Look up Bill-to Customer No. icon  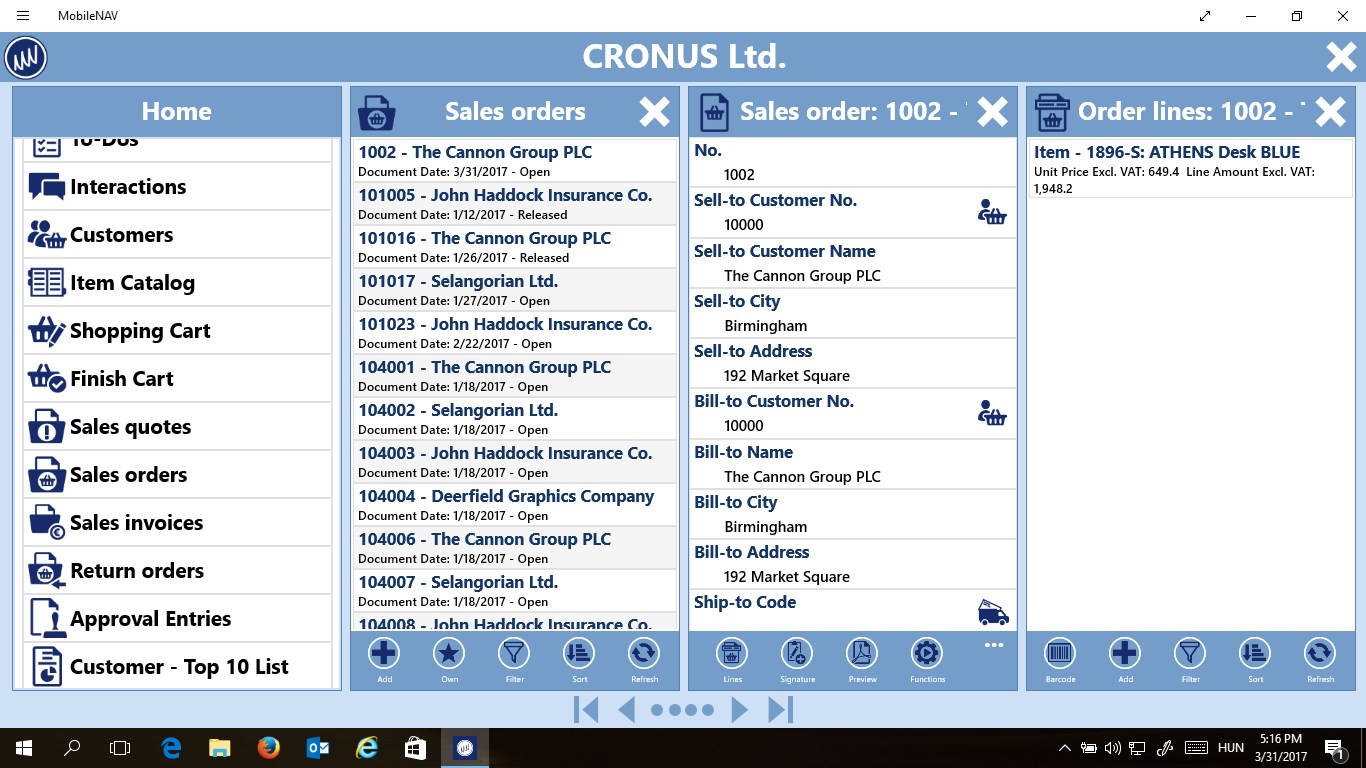click(992, 413)
